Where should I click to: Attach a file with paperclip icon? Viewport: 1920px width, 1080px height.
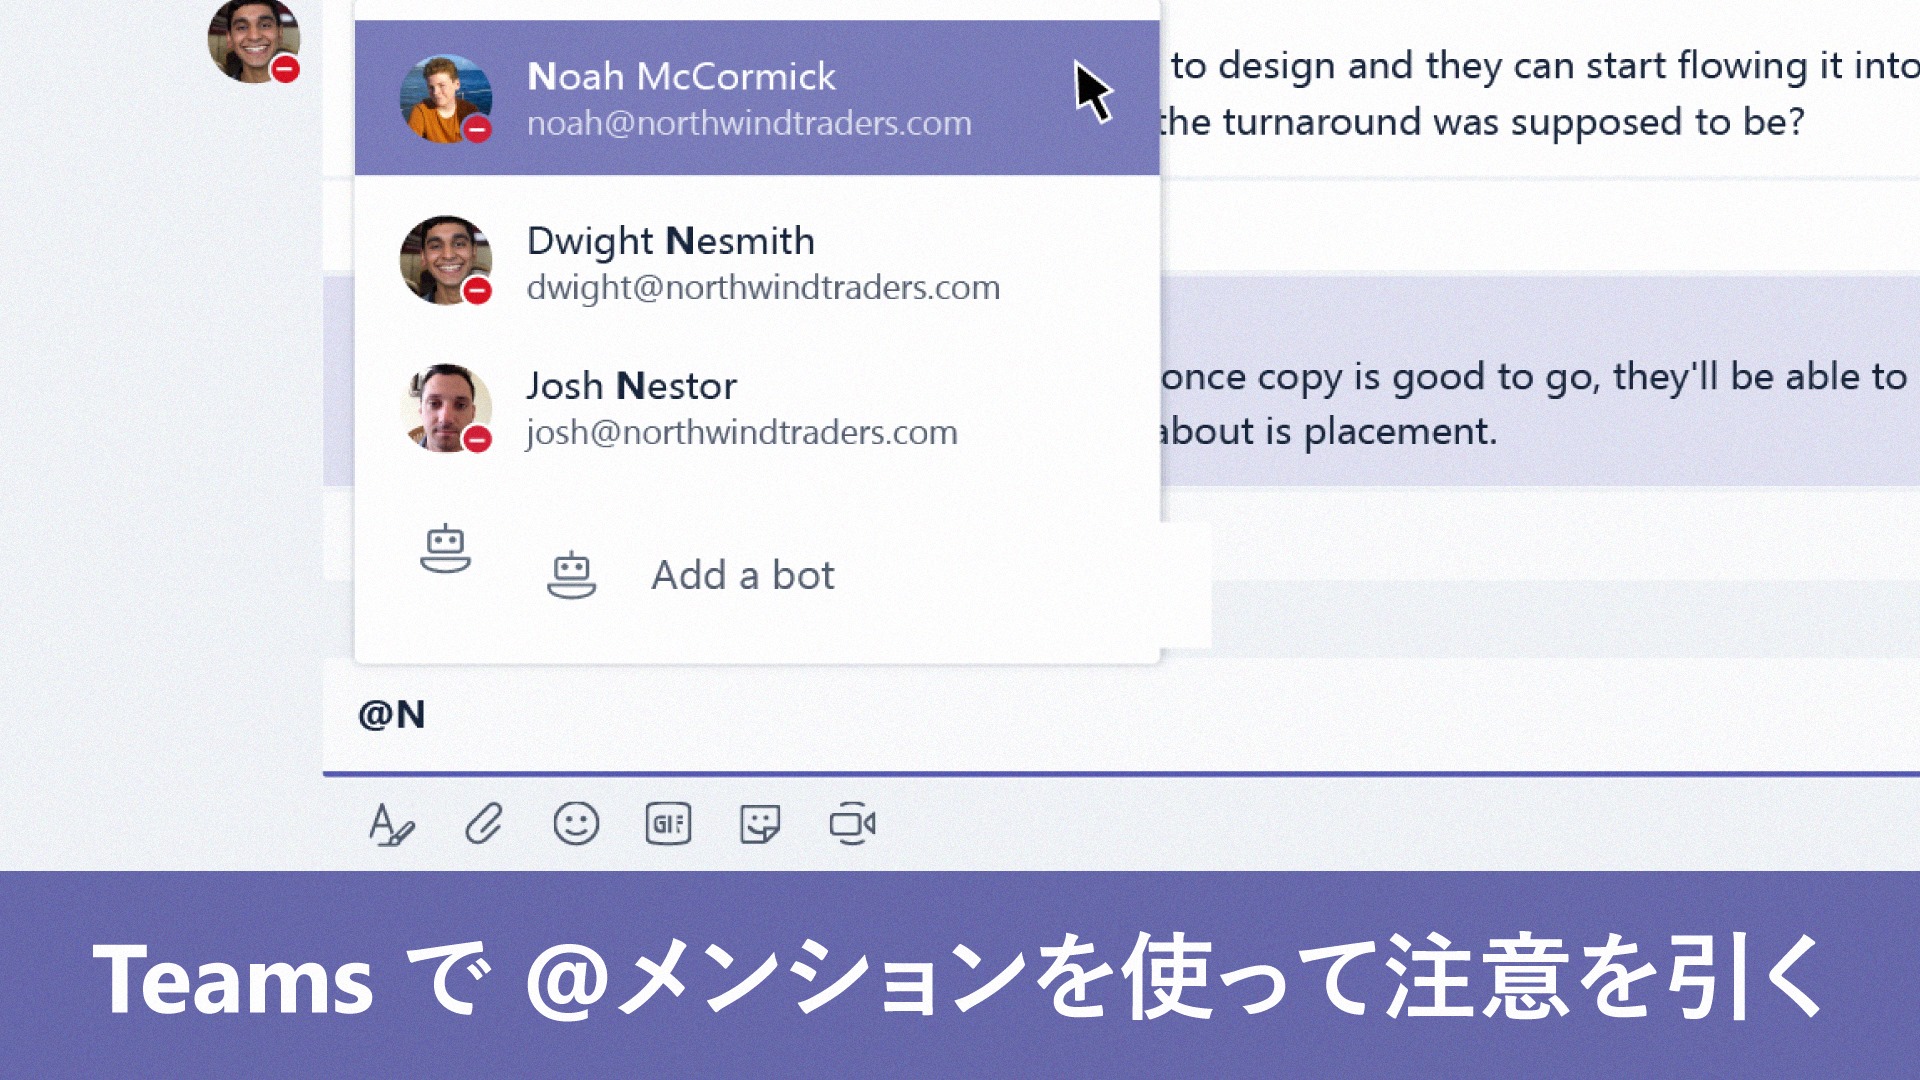click(483, 825)
